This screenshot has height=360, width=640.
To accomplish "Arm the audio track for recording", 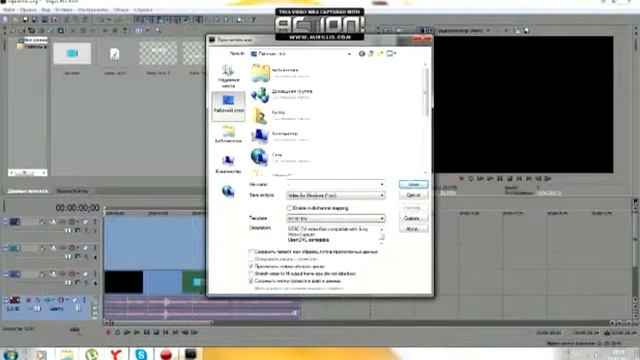I will pyautogui.click(x=28, y=300).
